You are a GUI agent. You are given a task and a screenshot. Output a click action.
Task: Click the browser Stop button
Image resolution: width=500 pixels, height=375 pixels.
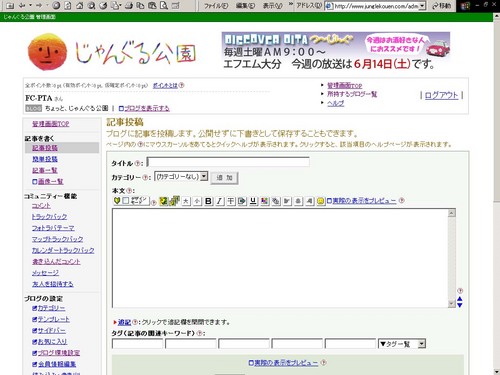pyautogui.click(x=56, y=6)
